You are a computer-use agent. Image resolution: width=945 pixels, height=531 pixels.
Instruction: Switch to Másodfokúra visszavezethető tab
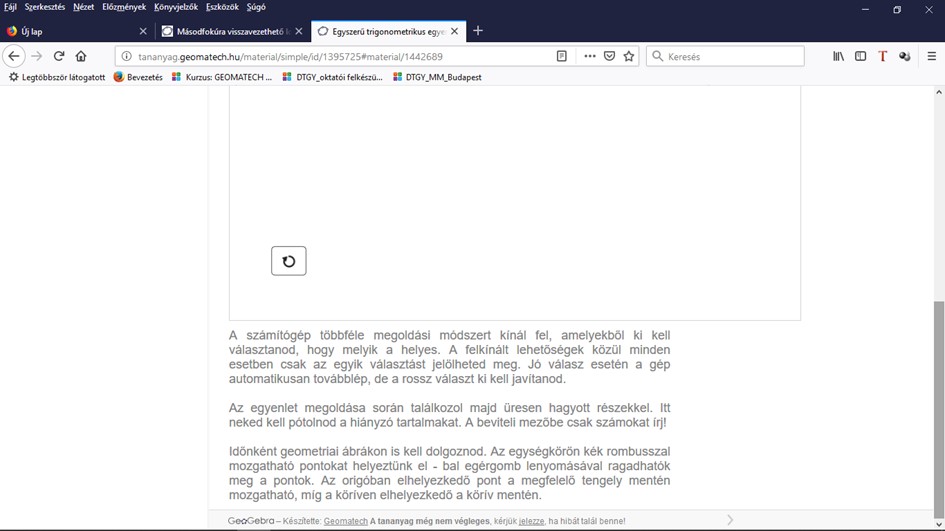click(x=233, y=31)
